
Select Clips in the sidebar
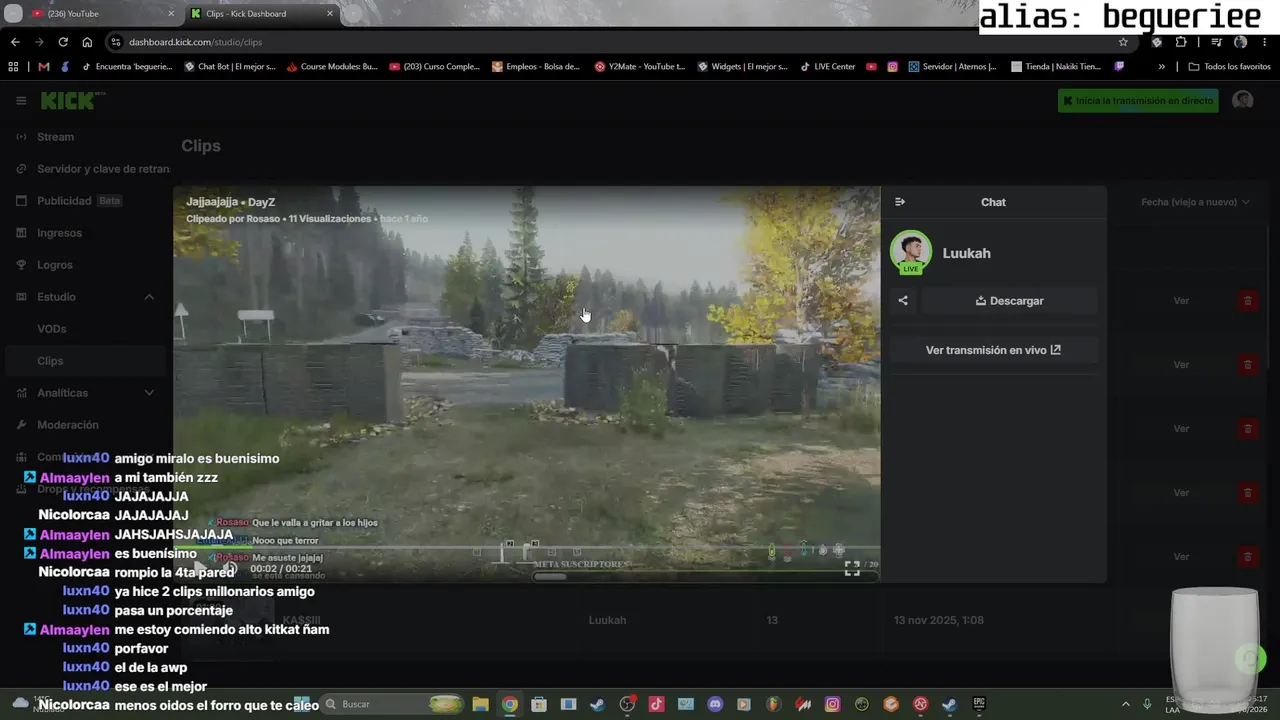pos(86,361)
